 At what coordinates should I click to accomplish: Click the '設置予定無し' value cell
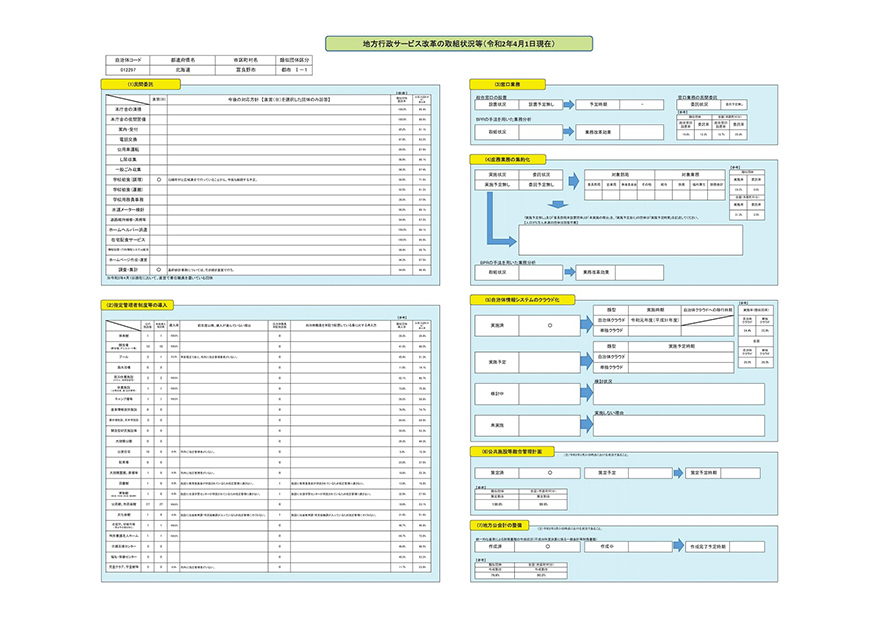tap(540, 105)
